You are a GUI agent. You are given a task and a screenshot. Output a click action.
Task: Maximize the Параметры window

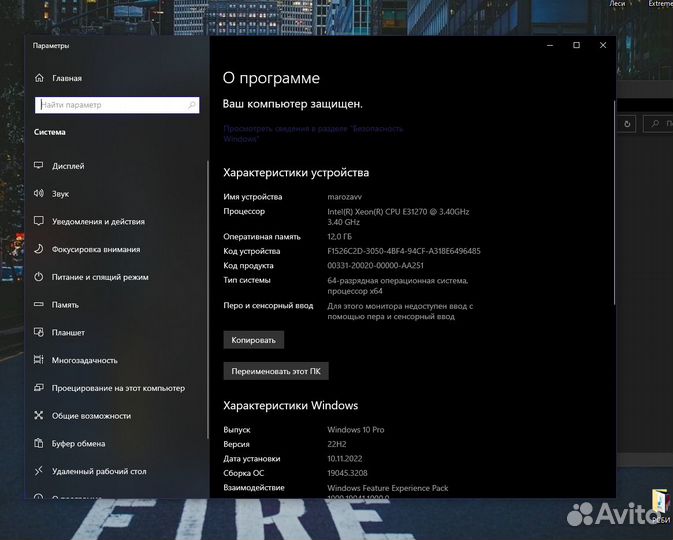[x=576, y=45]
